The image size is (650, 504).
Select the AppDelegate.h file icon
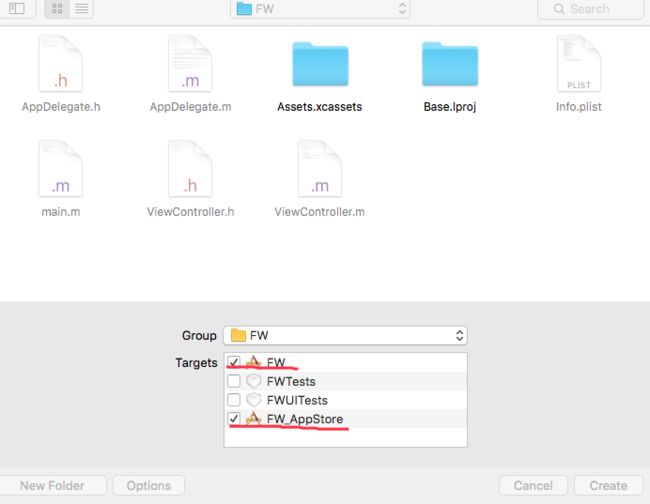pos(61,63)
